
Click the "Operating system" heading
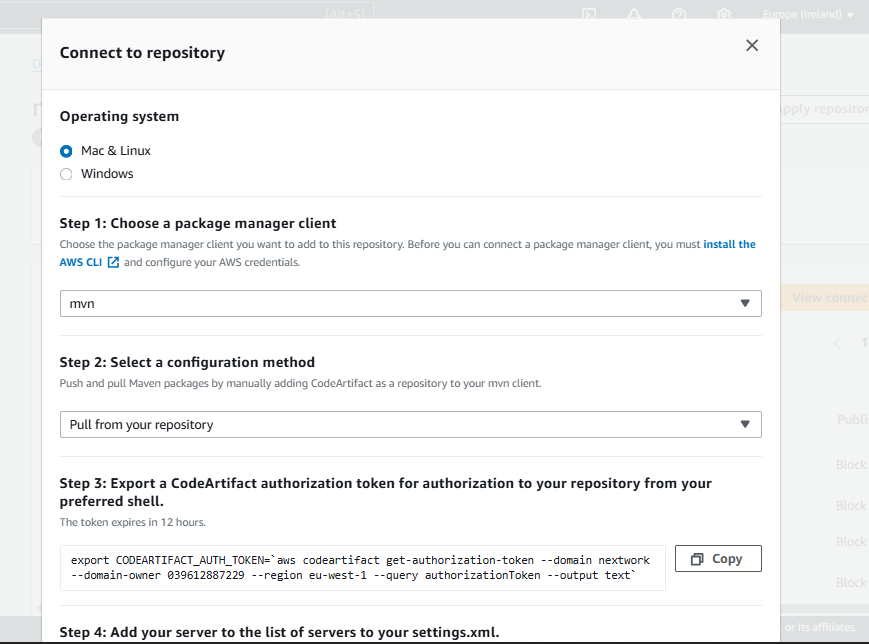[119, 116]
